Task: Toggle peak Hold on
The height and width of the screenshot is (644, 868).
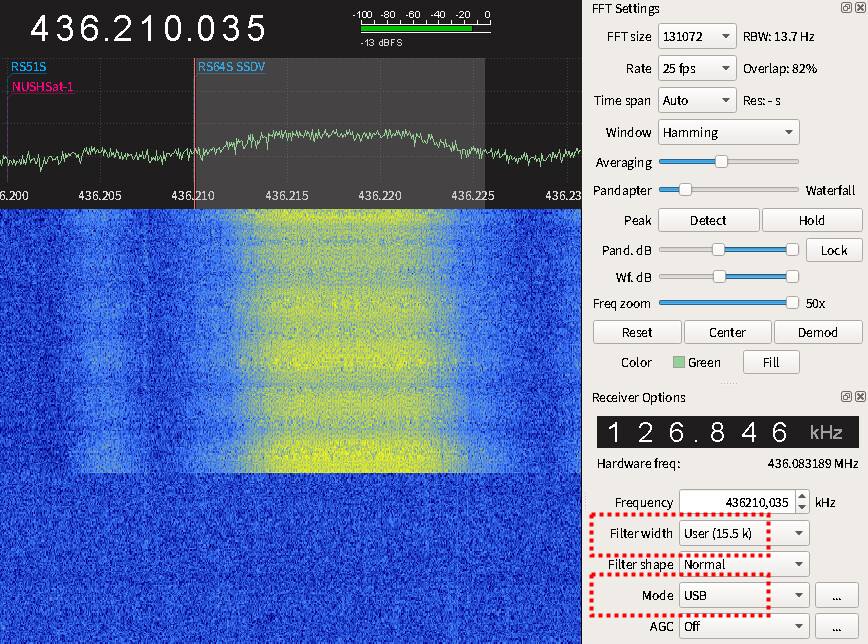Action: 811,220
